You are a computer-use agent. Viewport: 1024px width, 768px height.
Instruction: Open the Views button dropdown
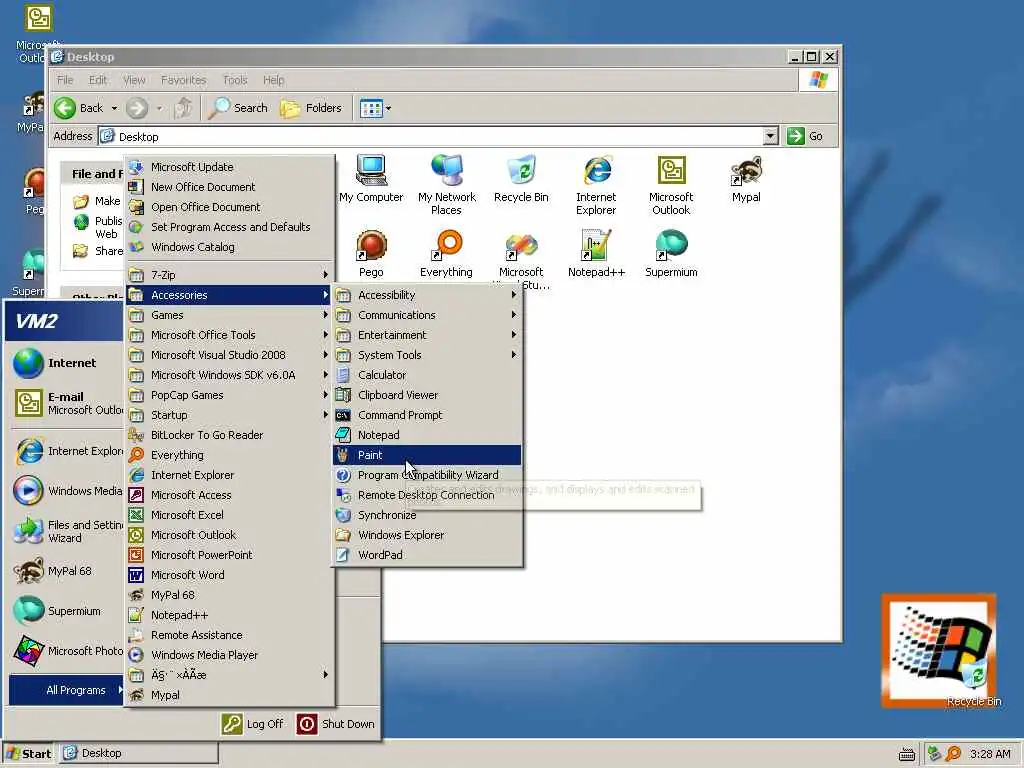389,108
